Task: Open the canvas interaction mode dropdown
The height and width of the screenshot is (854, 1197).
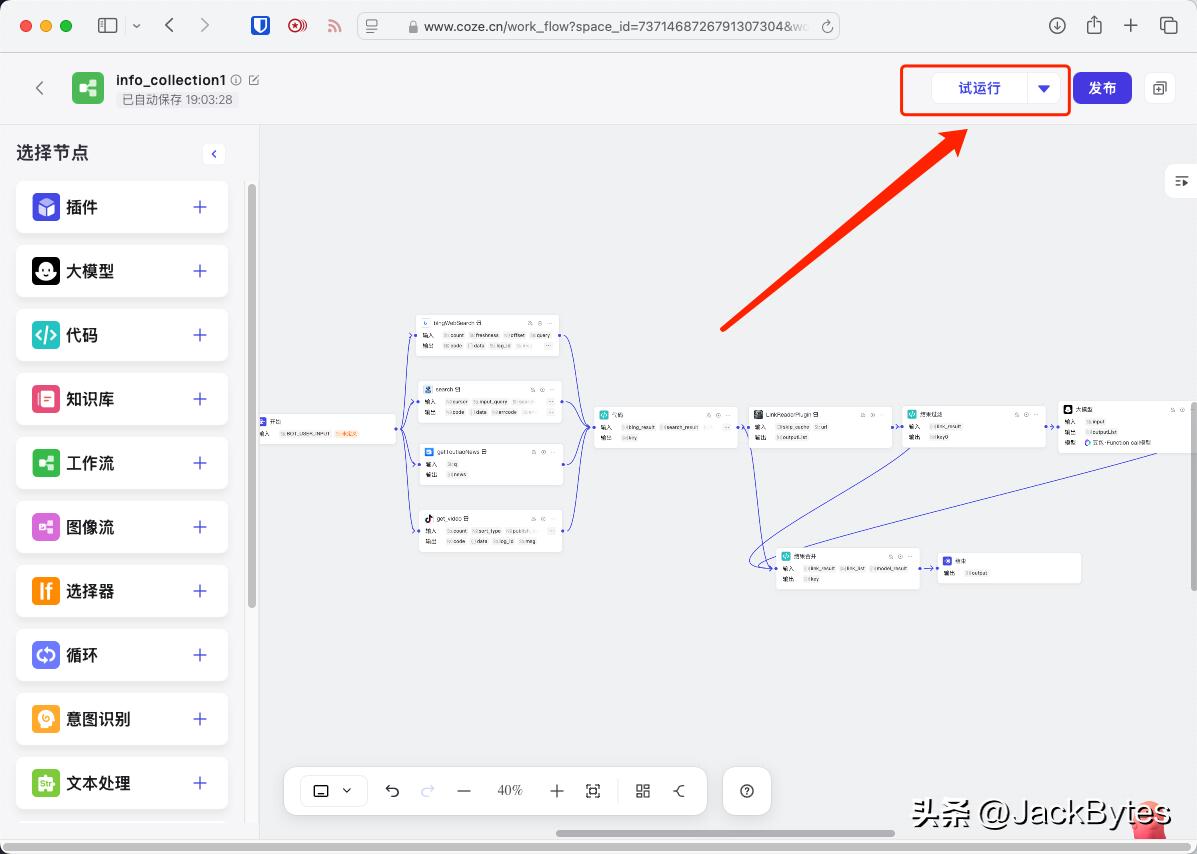Action: pos(334,791)
